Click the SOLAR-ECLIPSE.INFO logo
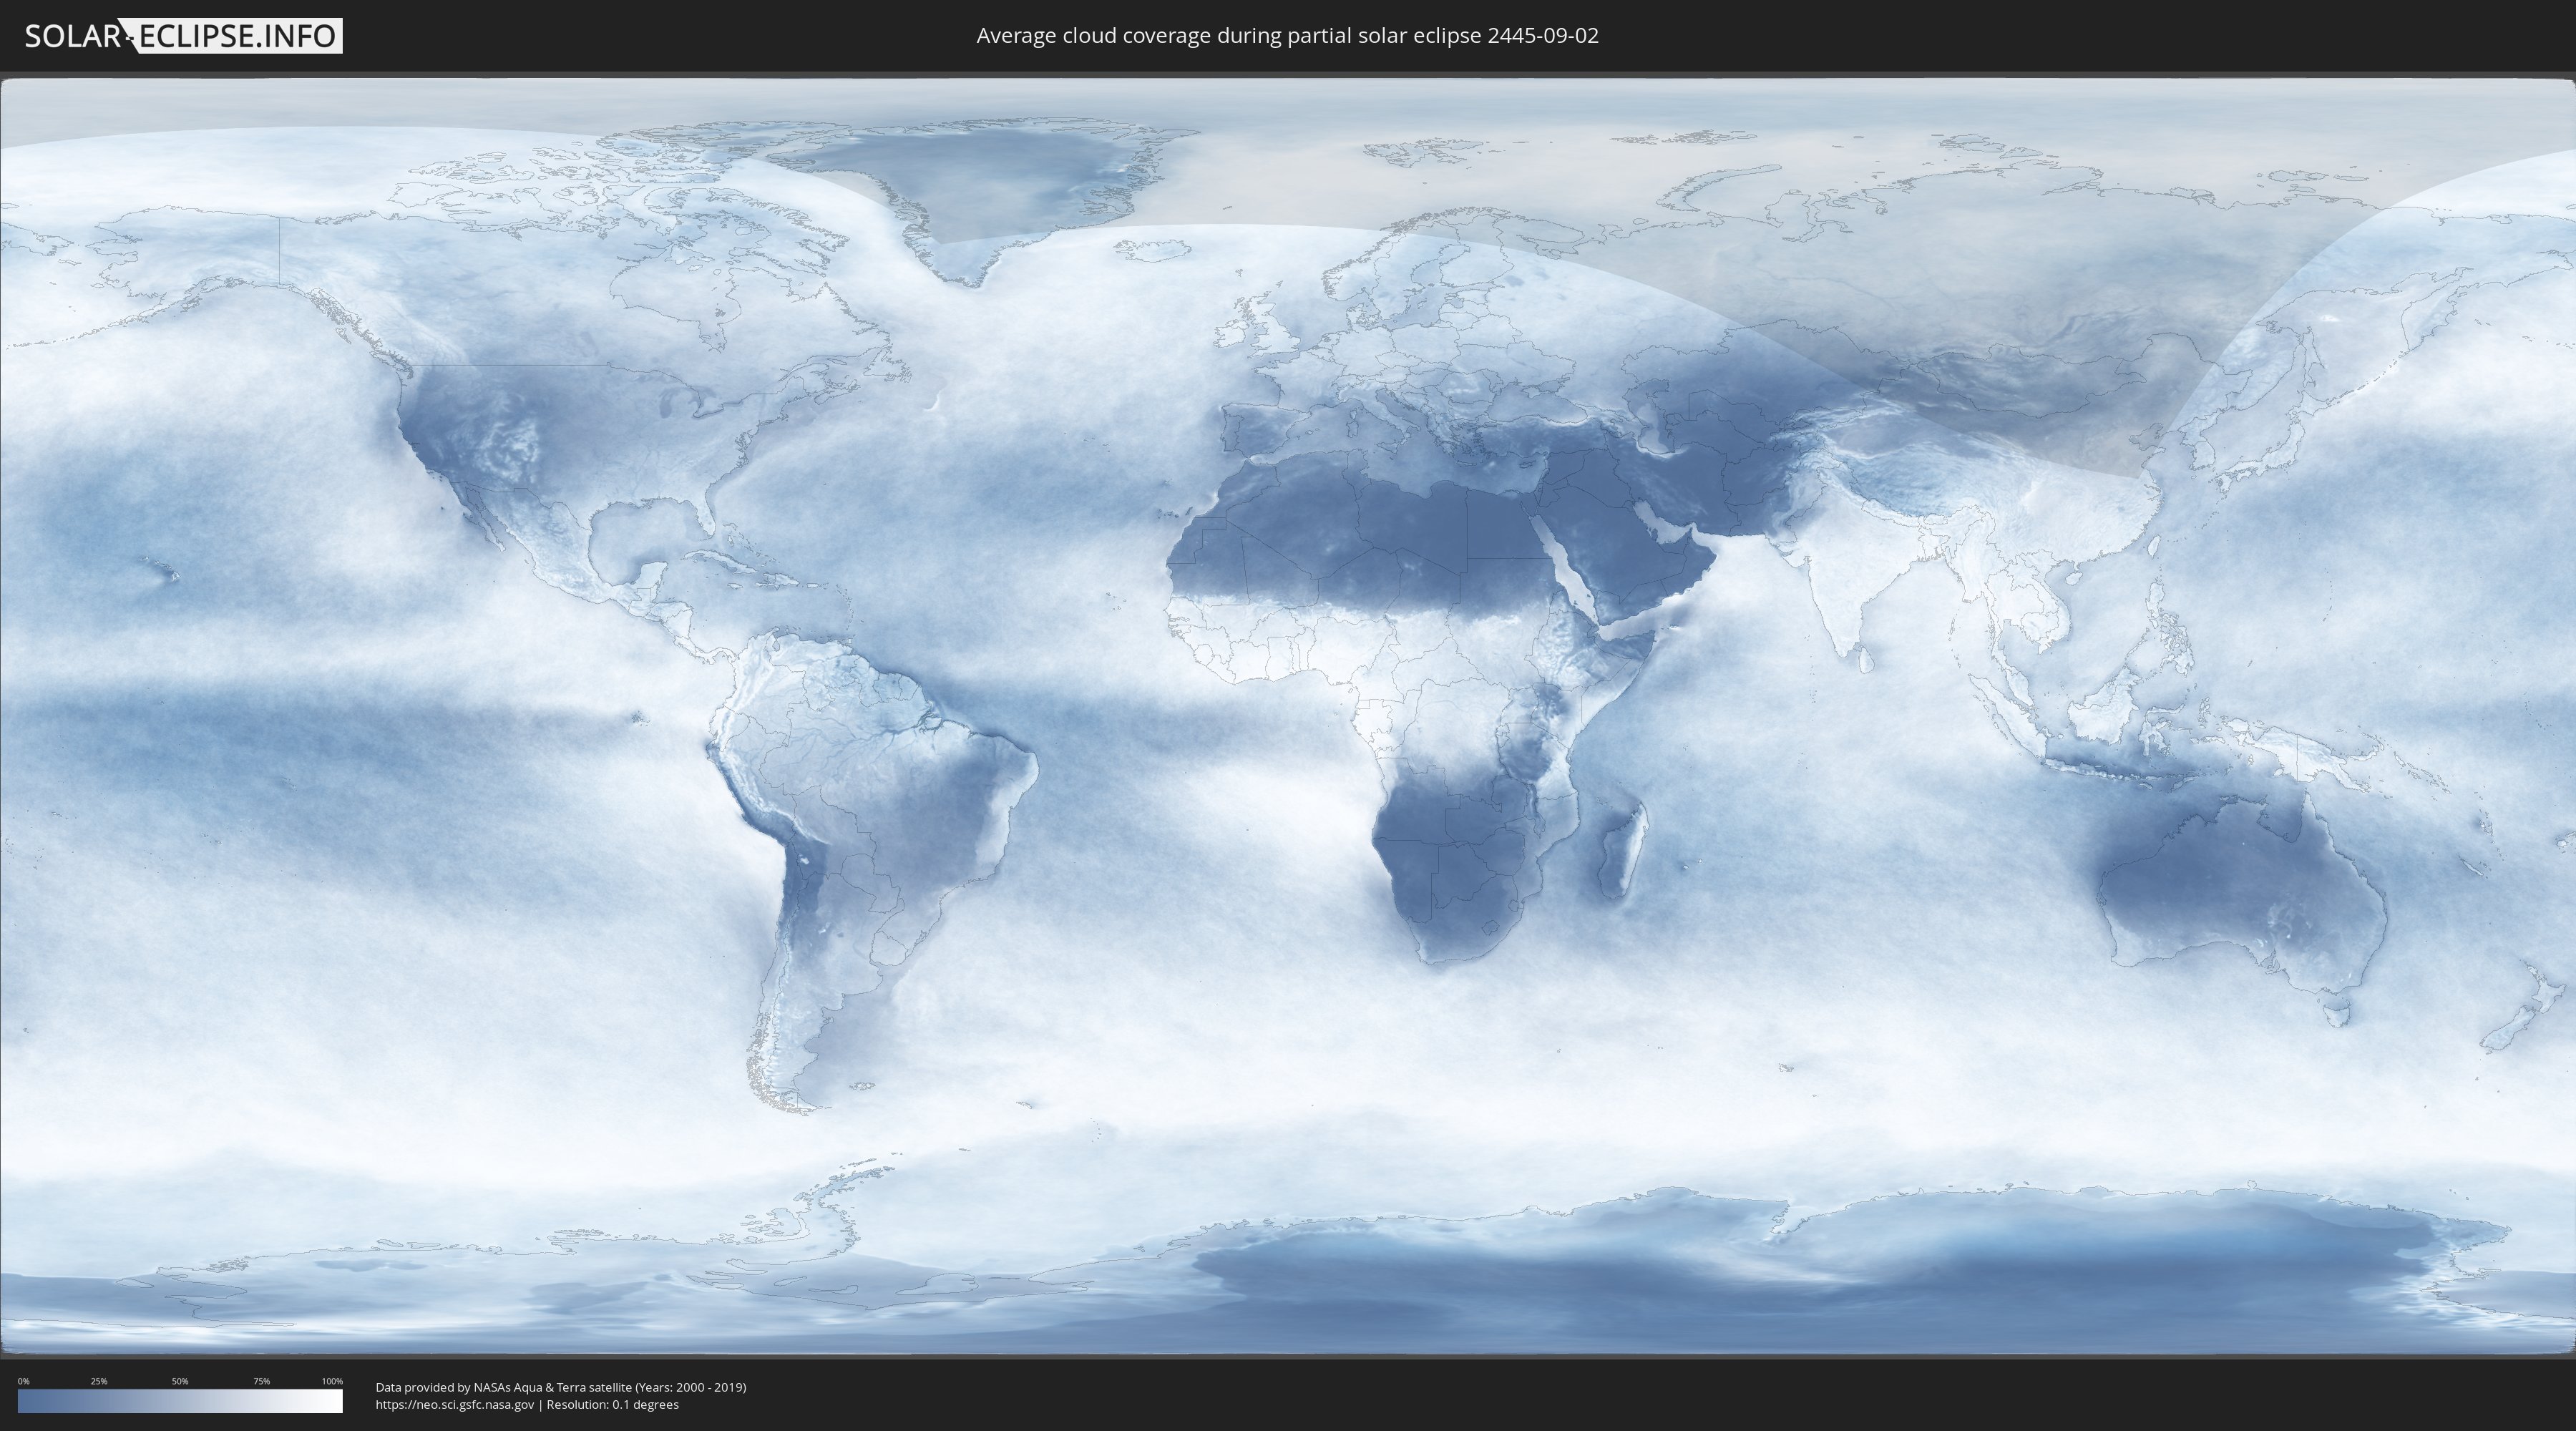Viewport: 2576px width, 1431px height. point(182,36)
